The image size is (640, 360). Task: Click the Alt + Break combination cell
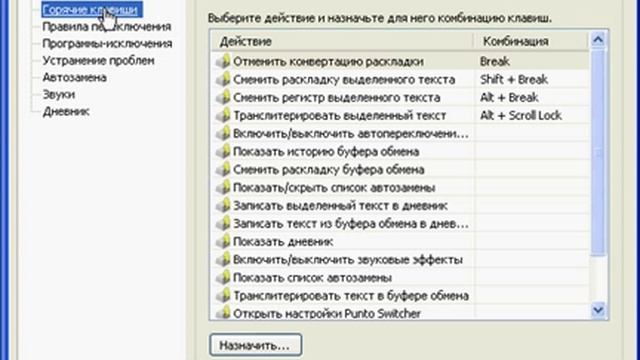tap(531, 98)
